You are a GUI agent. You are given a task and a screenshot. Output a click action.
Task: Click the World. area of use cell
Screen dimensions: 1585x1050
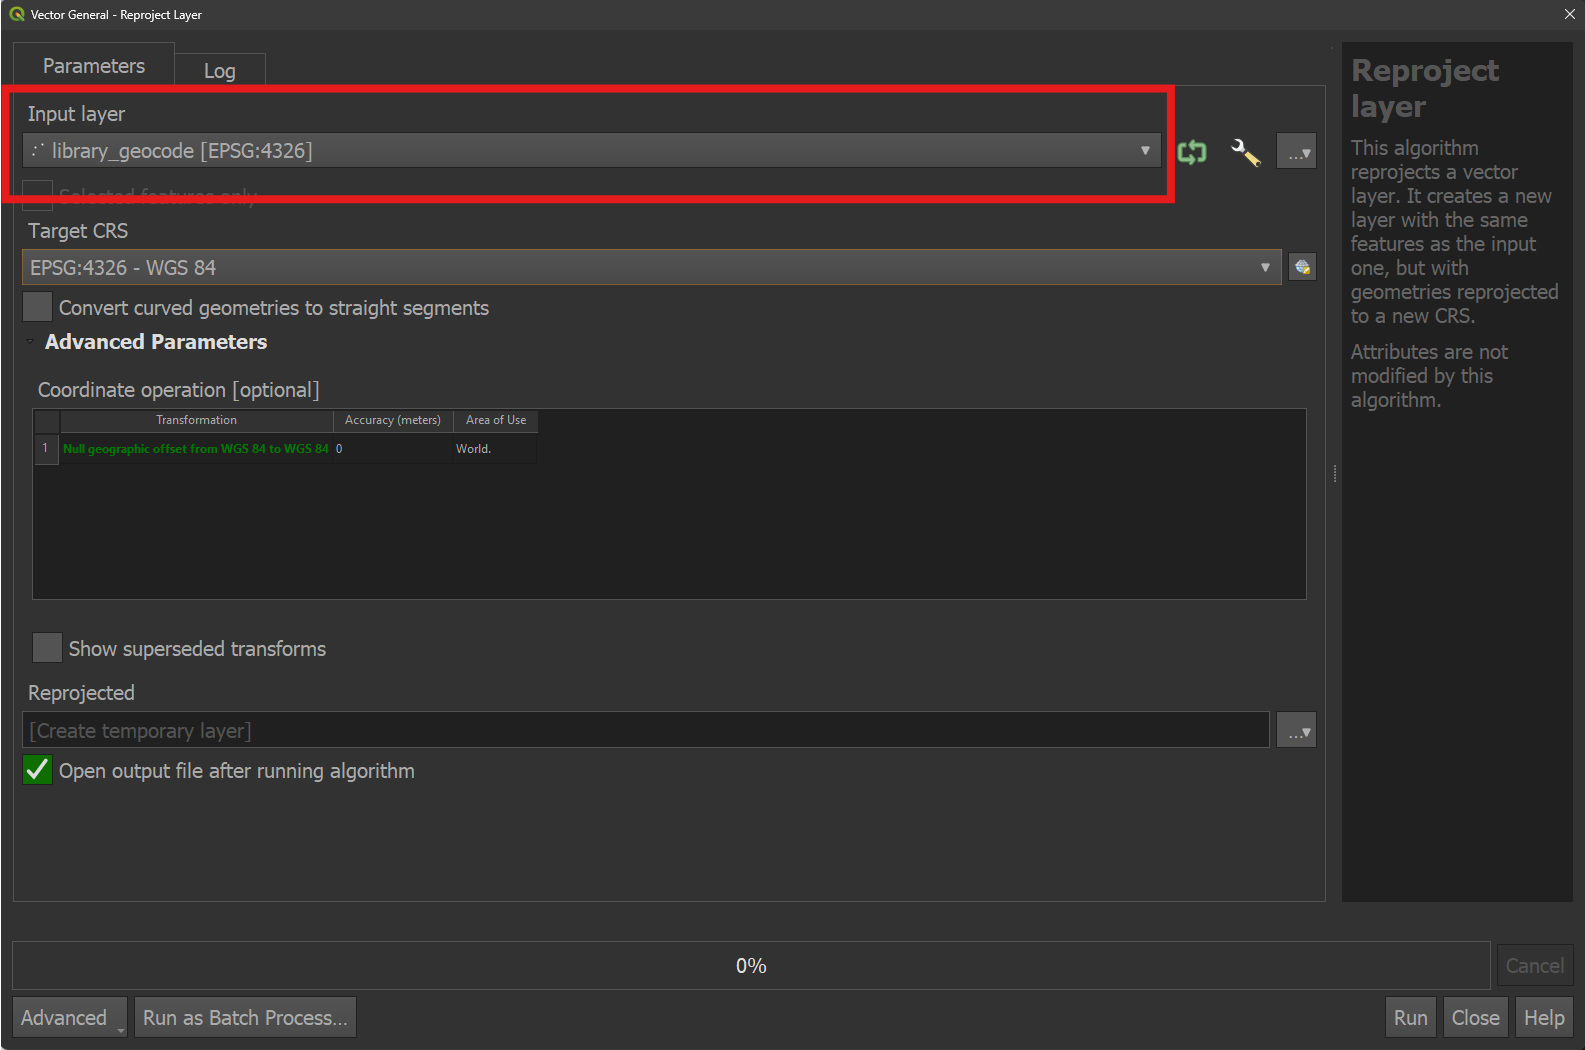coord(495,449)
